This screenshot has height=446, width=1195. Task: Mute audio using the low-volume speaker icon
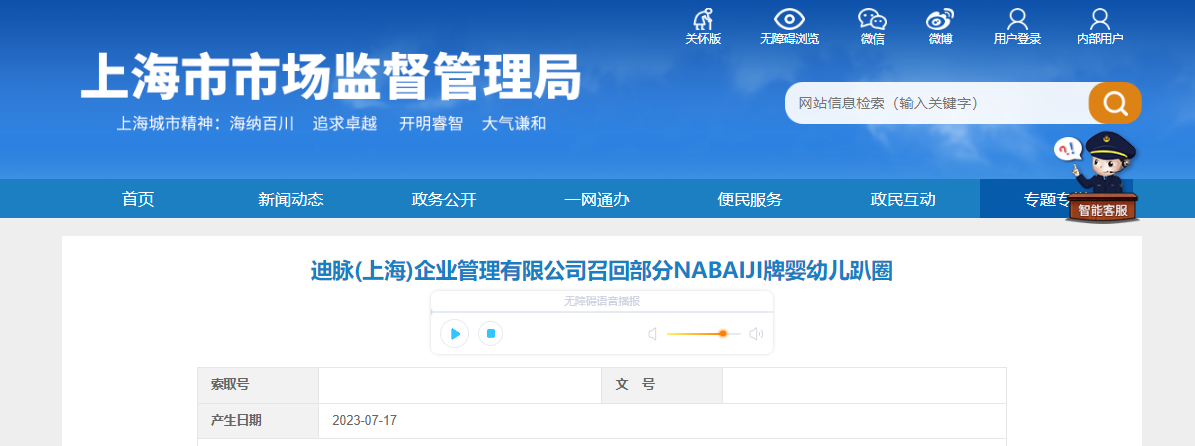652,334
